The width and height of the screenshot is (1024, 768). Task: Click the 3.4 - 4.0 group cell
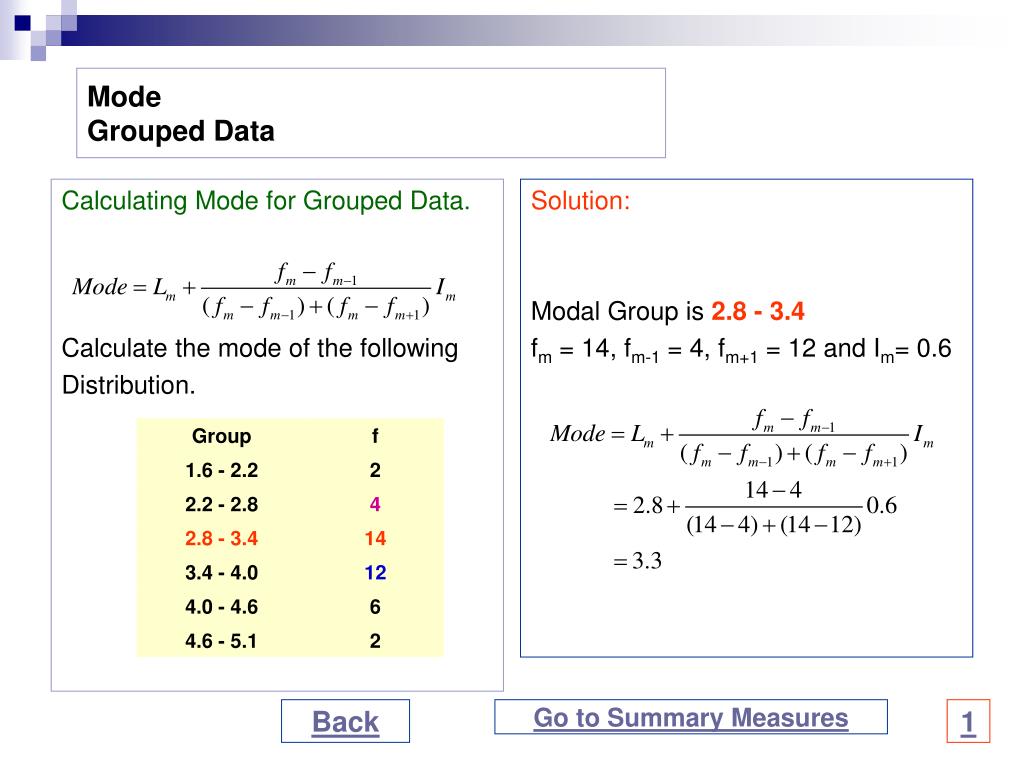coord(221,573)
